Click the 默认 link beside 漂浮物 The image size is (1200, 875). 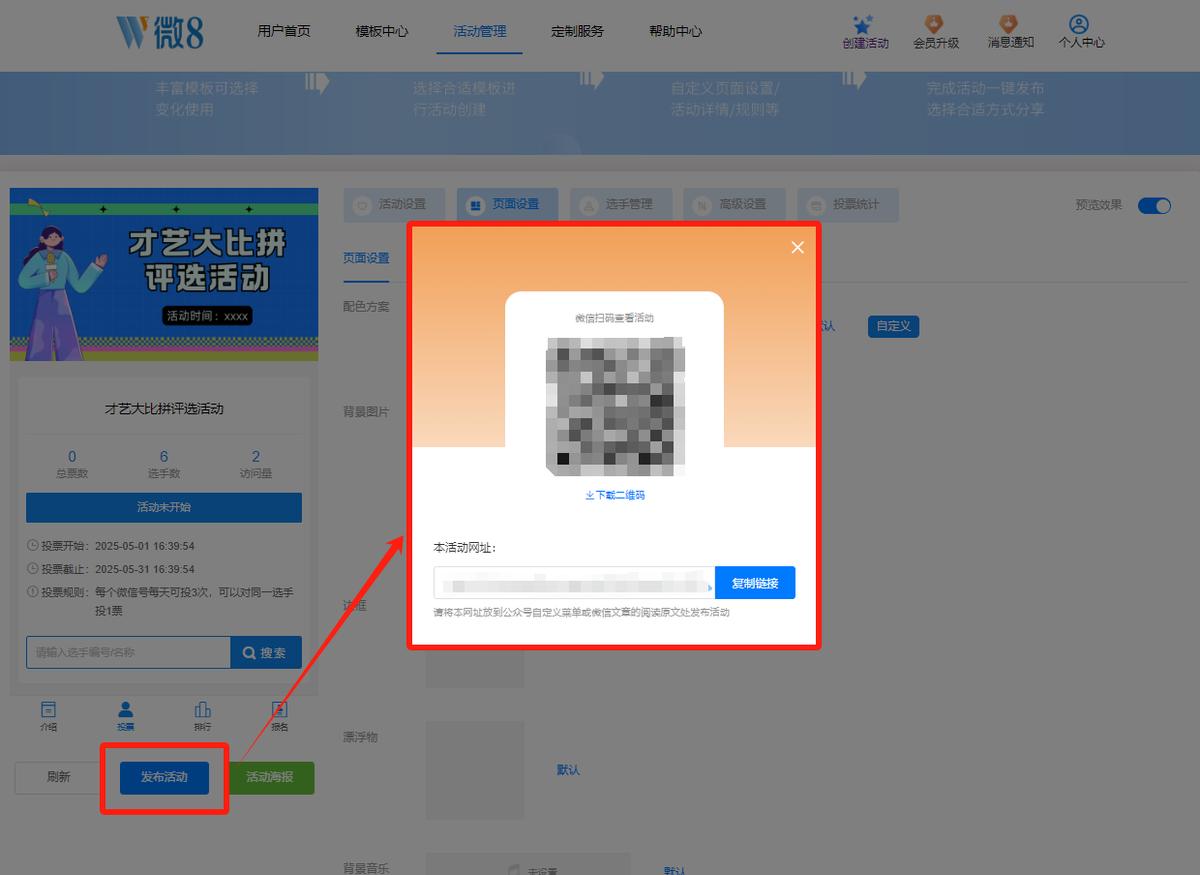click(568, 770)
